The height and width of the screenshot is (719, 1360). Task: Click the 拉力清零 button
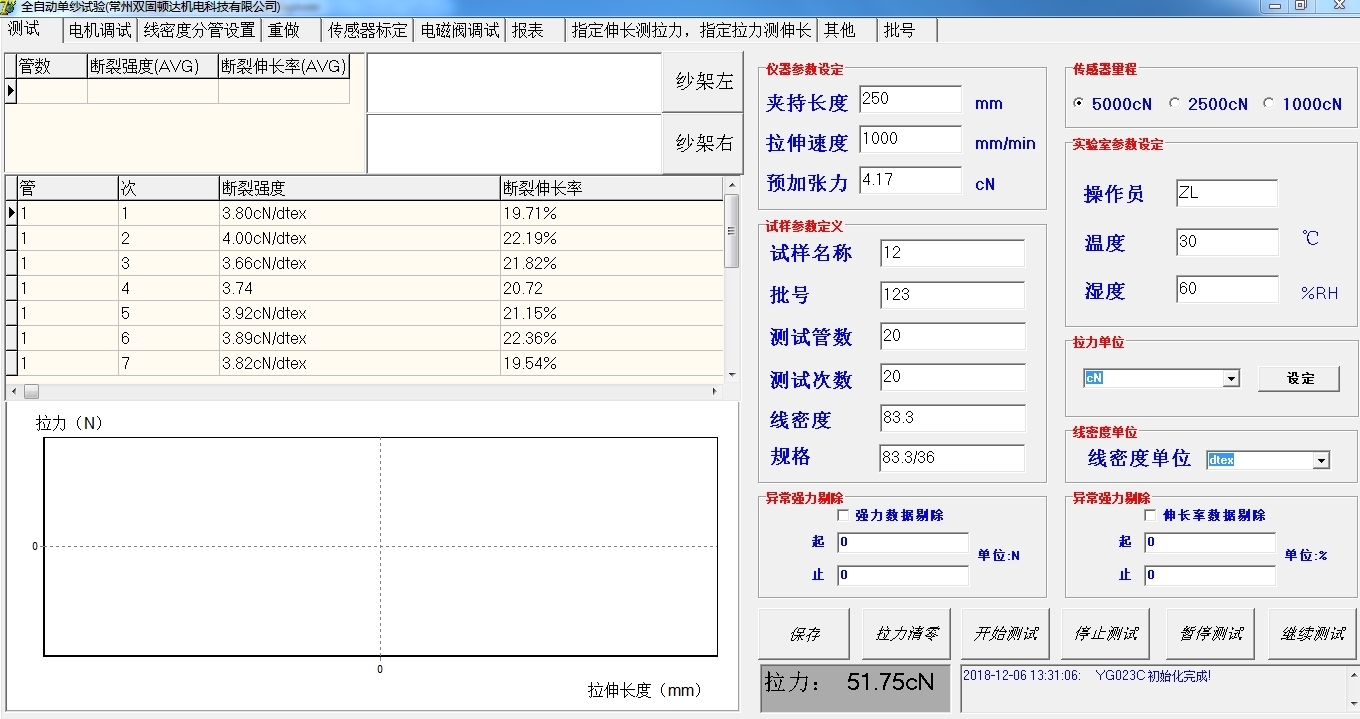click(907, 634)
